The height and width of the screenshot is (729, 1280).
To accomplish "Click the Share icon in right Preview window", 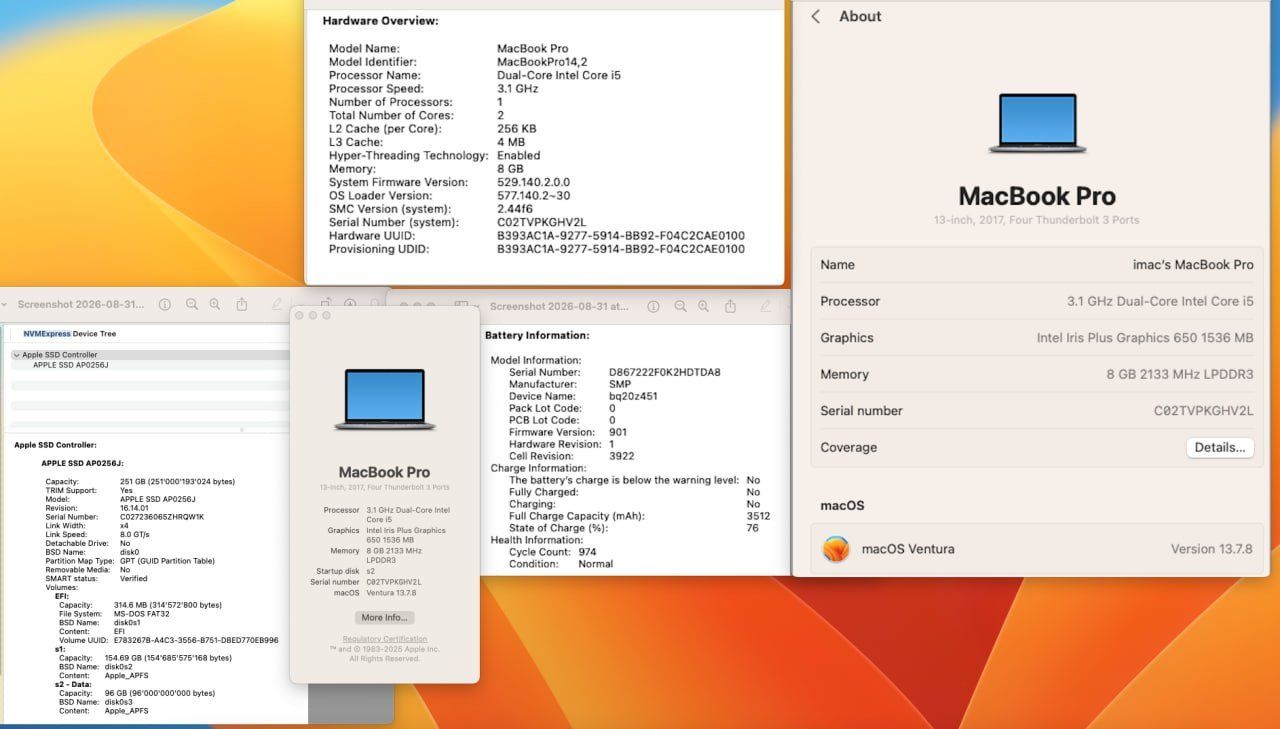I will 731,306.
